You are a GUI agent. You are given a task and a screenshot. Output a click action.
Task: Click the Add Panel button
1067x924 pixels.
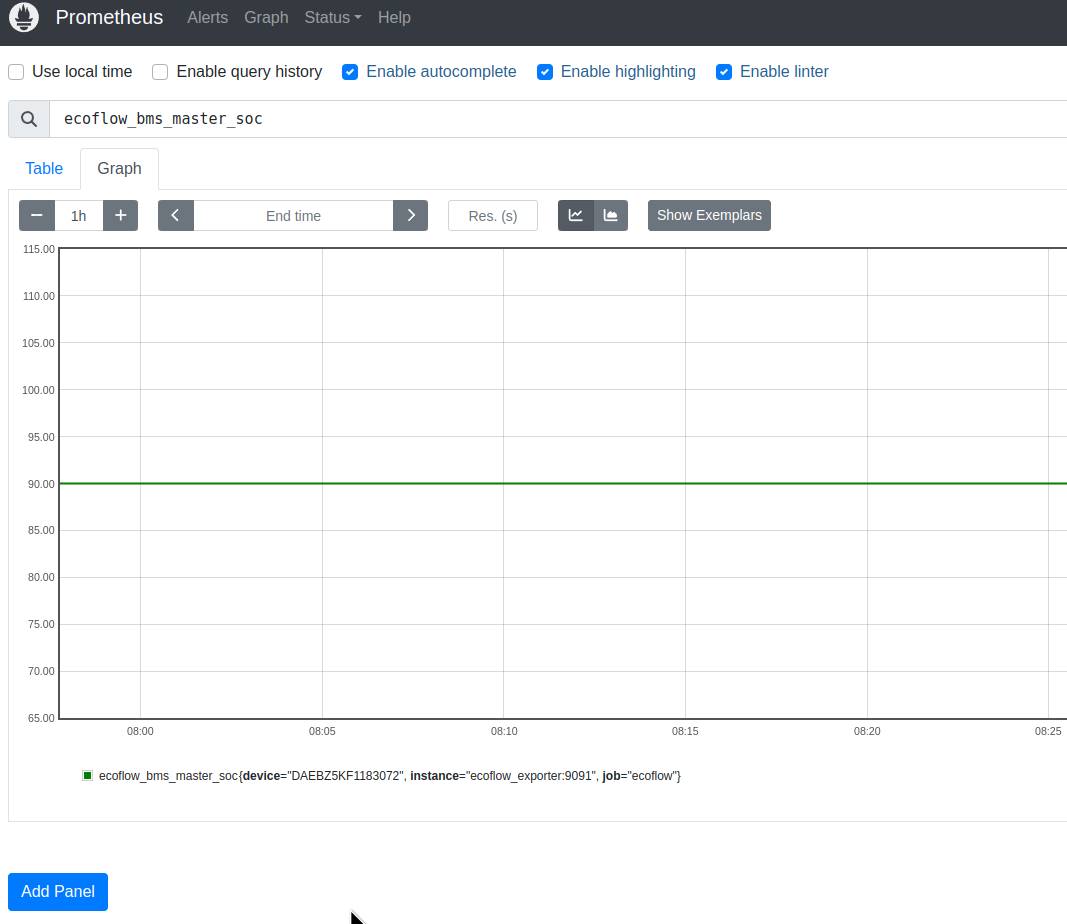pos(58,891)
